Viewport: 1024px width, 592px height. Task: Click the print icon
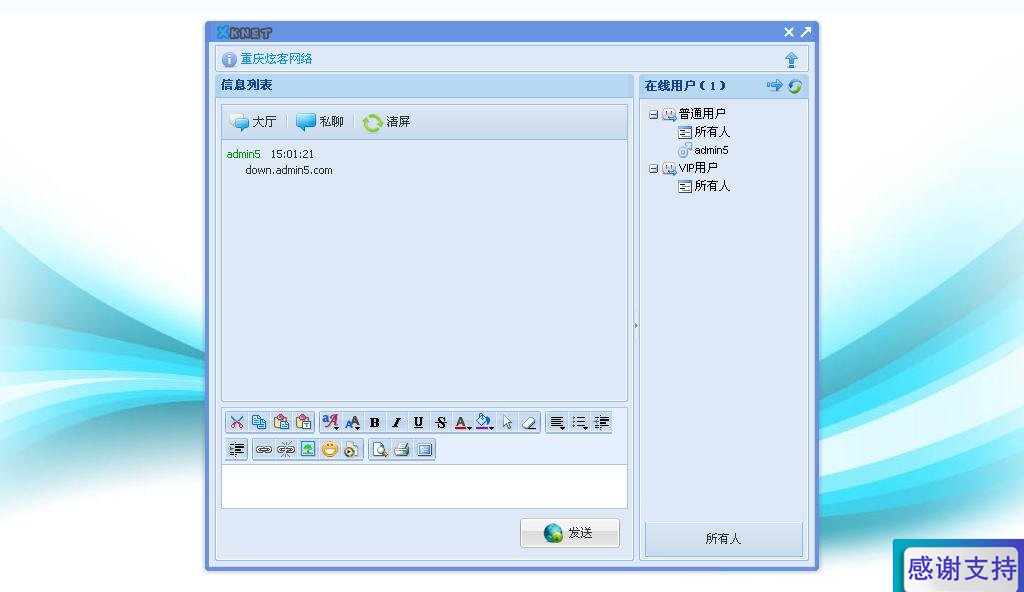tap(402, 449)
